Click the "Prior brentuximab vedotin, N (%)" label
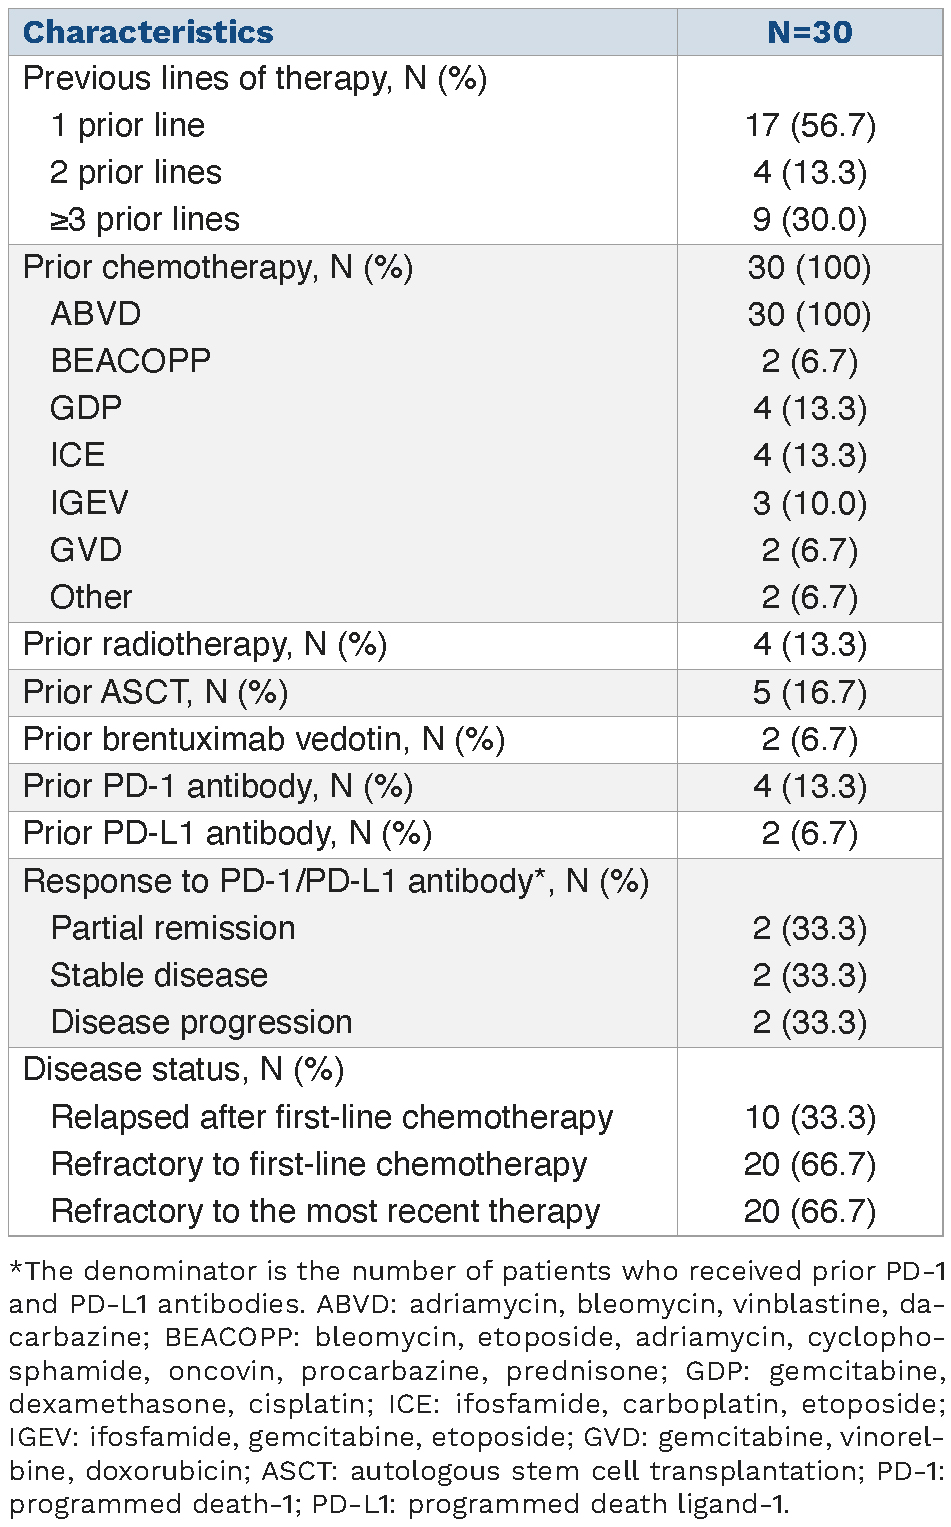The height and width of the screenshot is (1527, 951). 264,739
